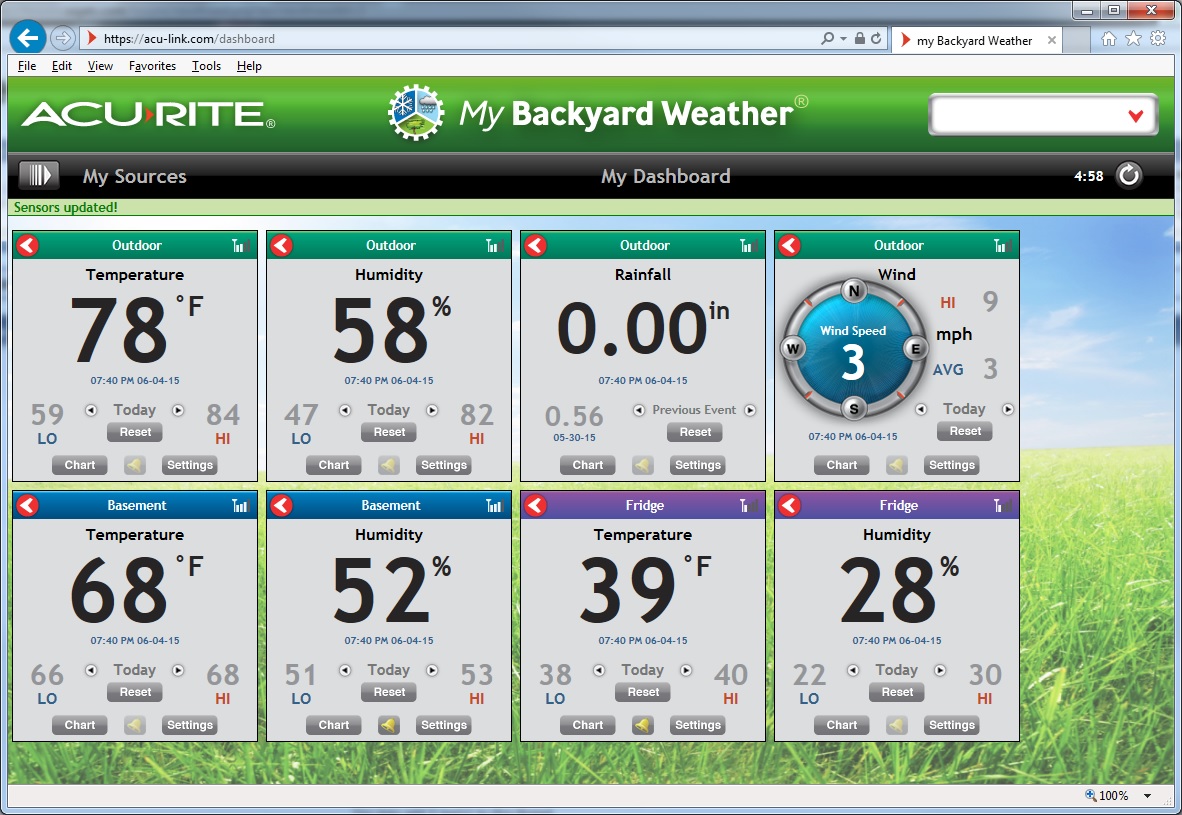Toggle the alarm bell on Basement Humidity
The width and height of the screenshot is (1182, 815).
389,725
